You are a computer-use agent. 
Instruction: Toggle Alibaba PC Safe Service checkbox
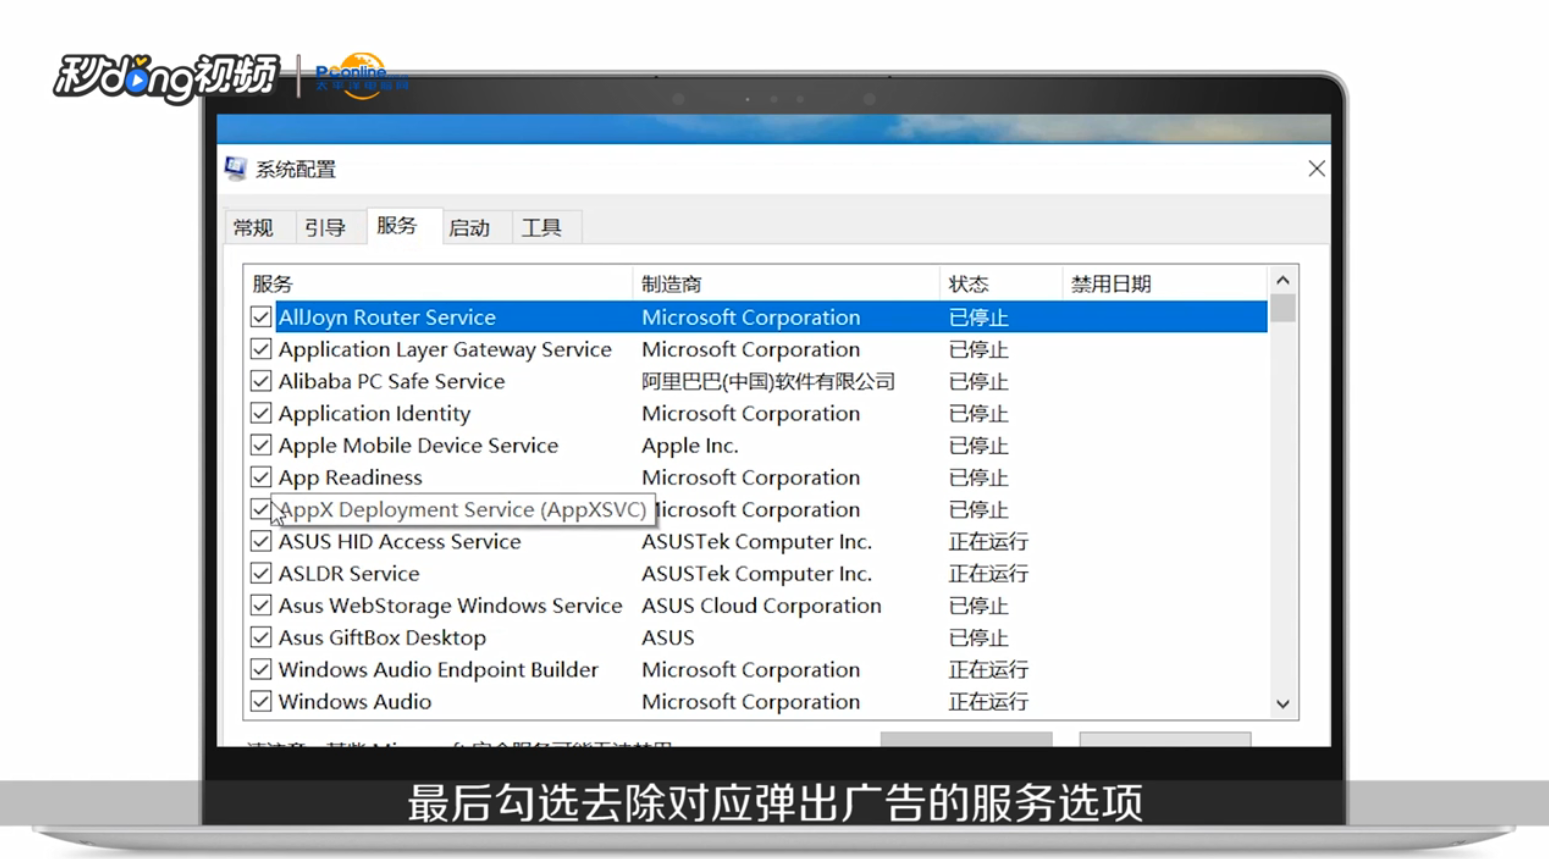(x=261, y=381)
